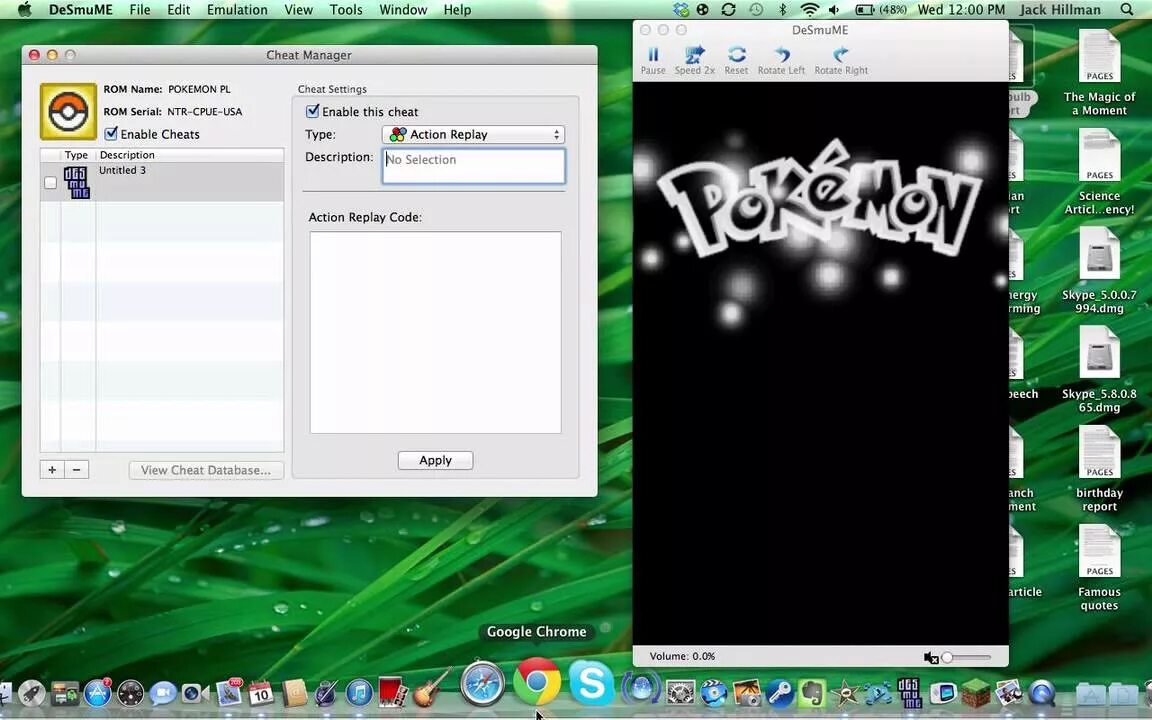1152x720 pixels.
Task: Open Launchpad rocket icon in the dock
Action: pos(32,693)
